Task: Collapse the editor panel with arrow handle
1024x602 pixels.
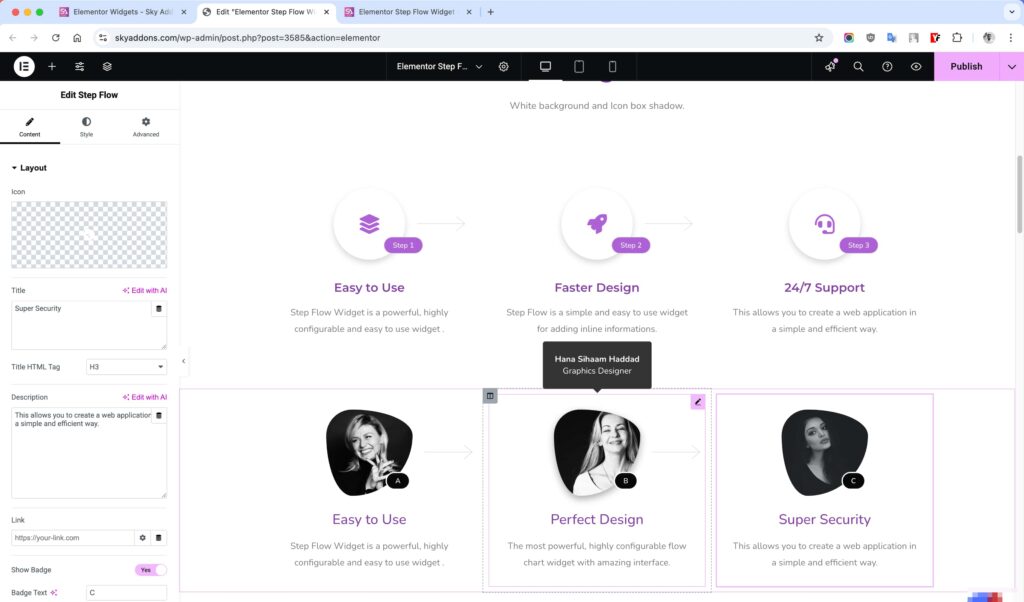Action: point(184,361)
